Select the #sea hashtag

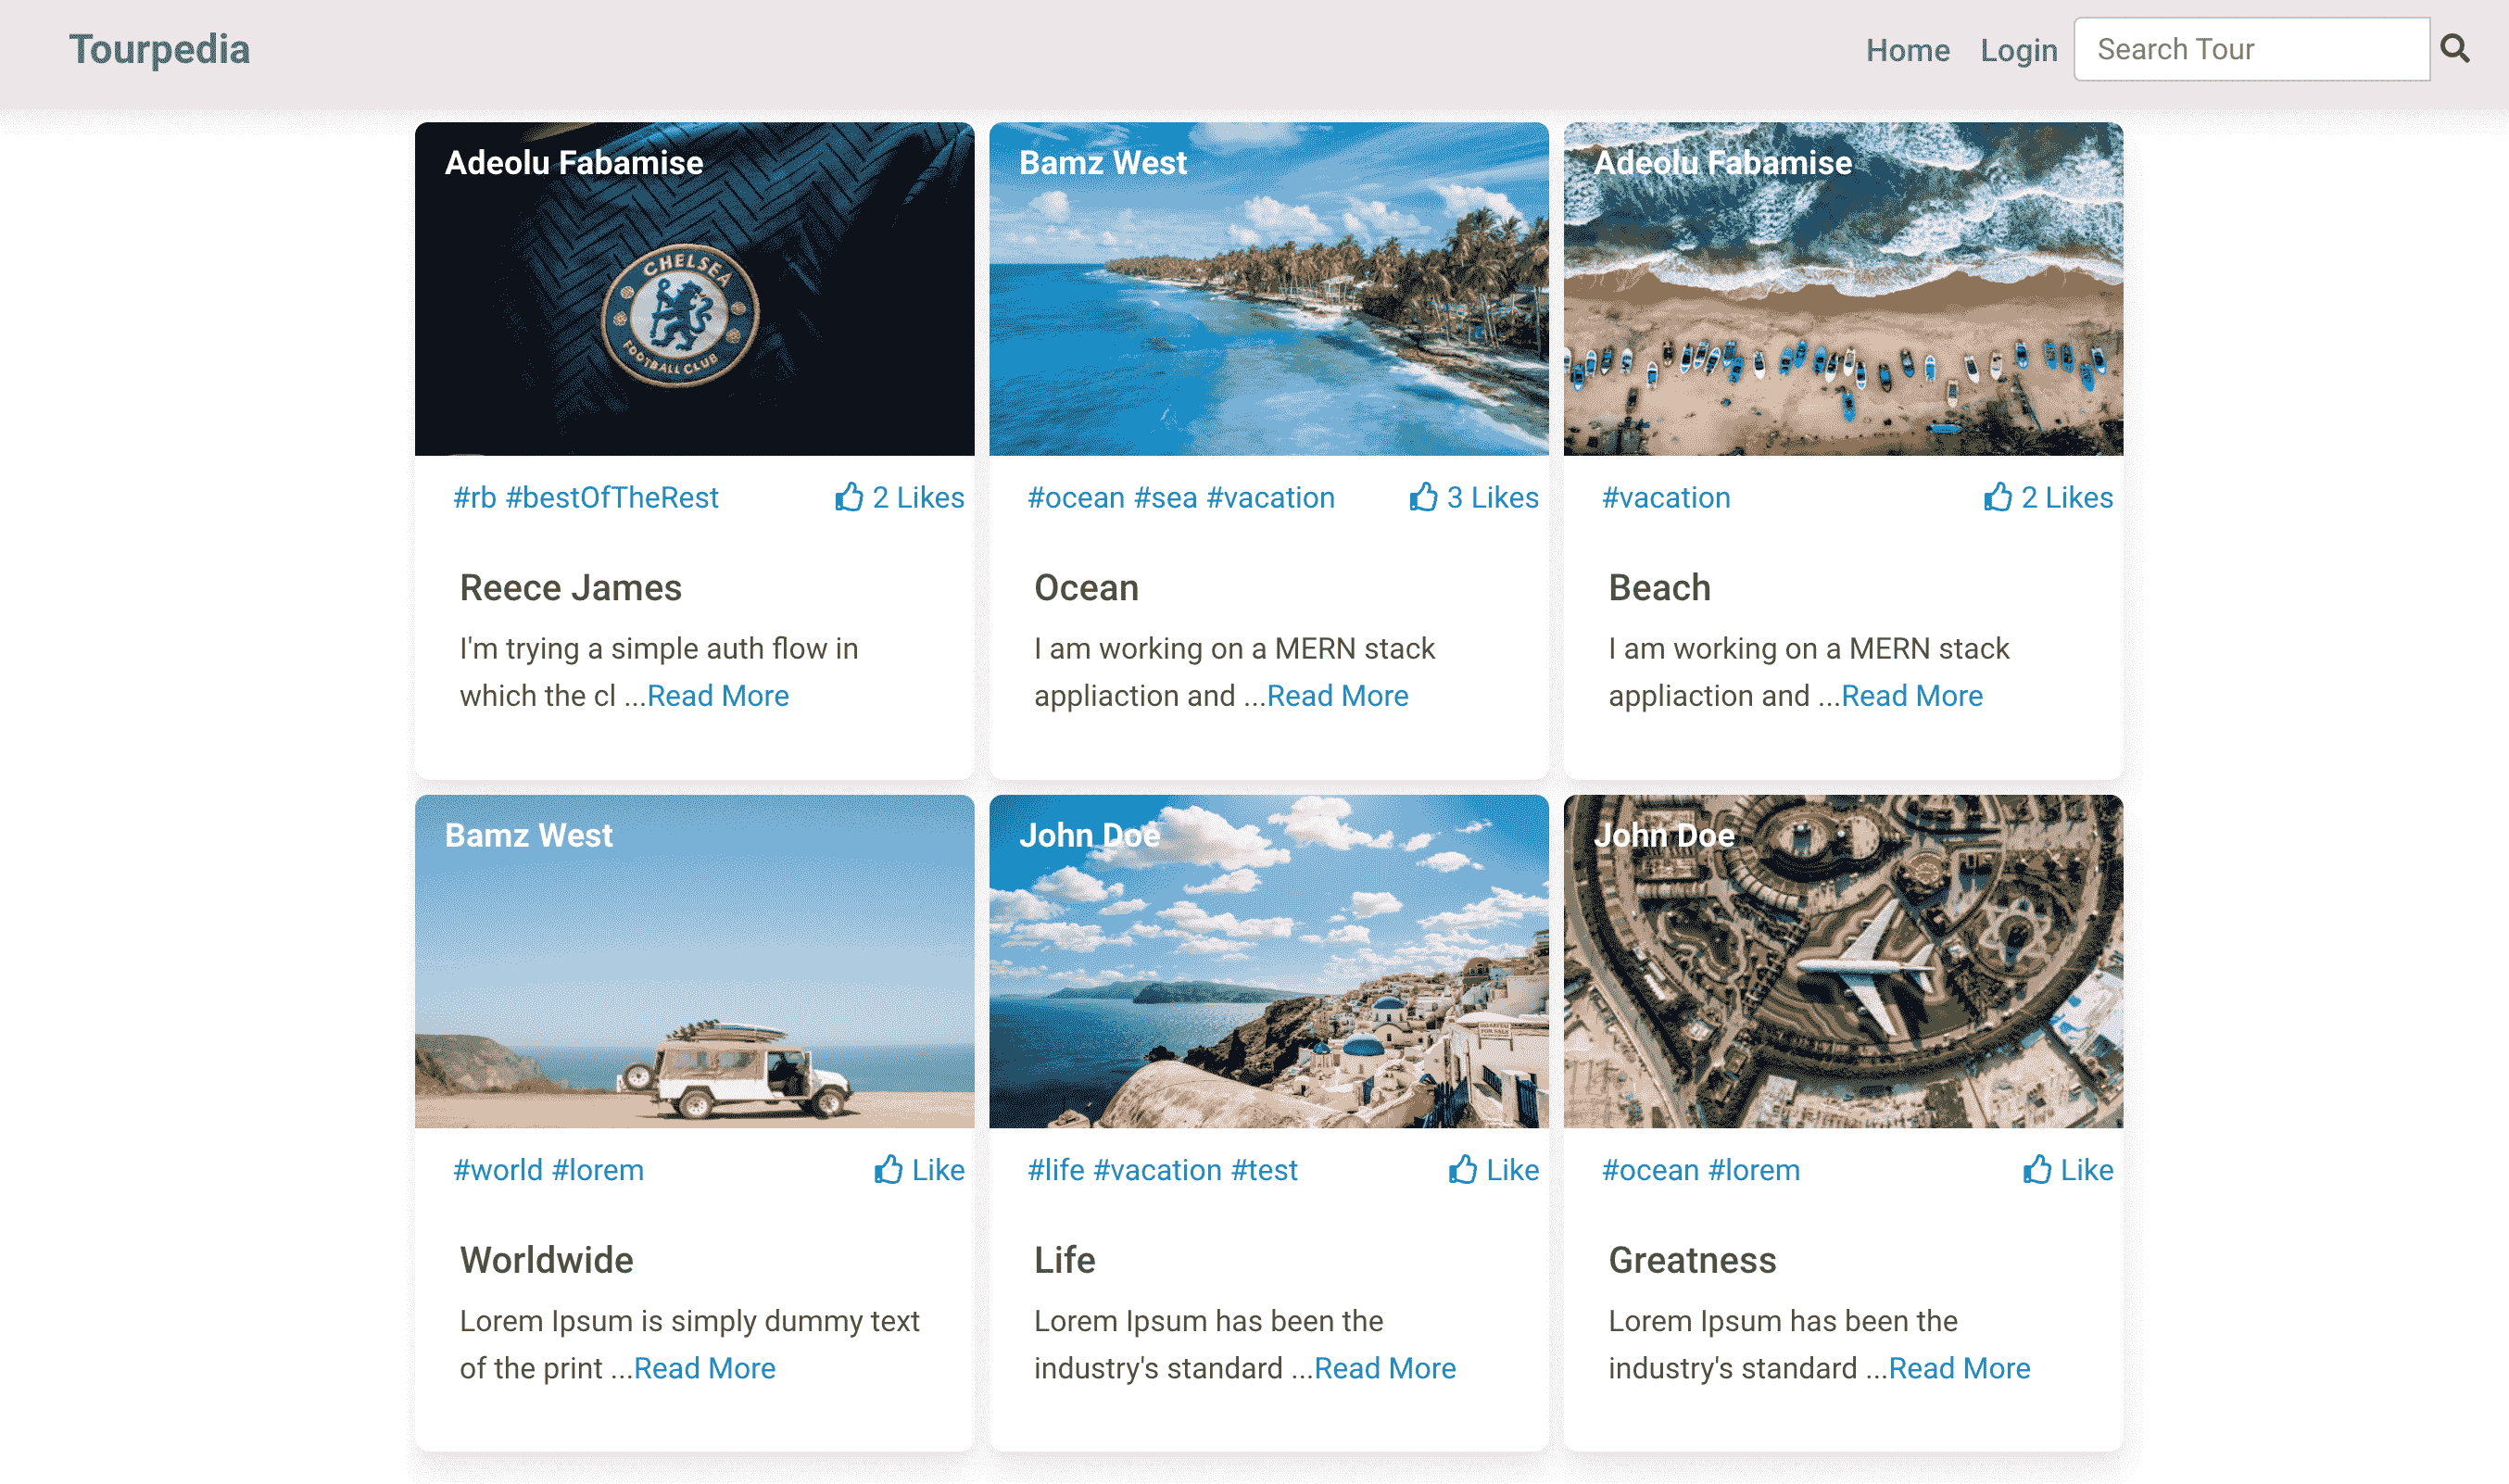(1165, 497)
